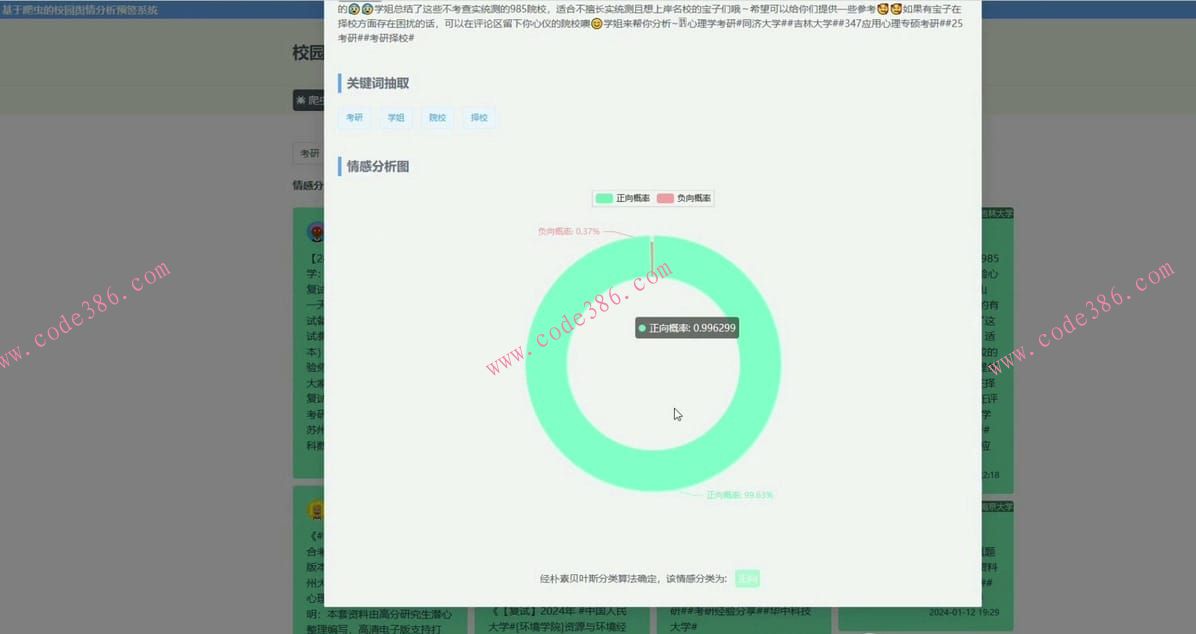The height and width of the screenshot is (634, 1196).
Task: Click the 关键词抽取 section heading
Action: coord(378,83)
